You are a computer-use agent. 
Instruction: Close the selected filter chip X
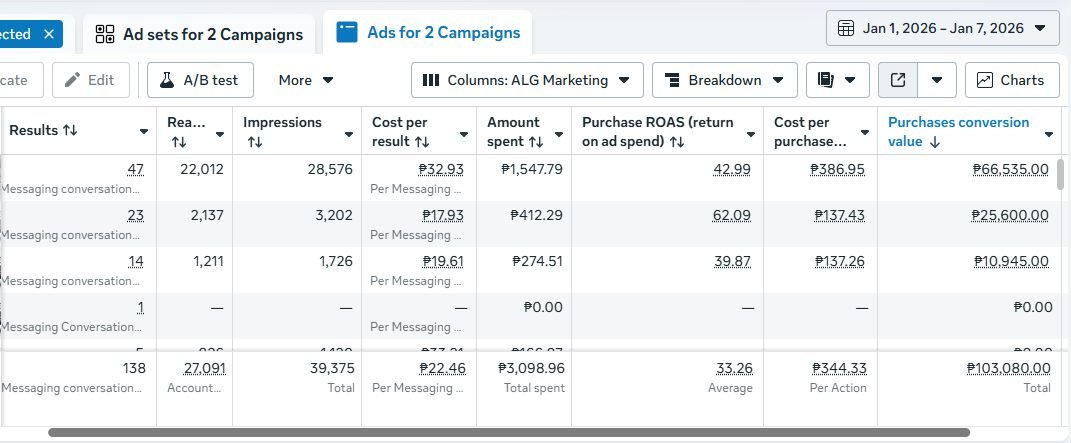(x=49, y=33)
